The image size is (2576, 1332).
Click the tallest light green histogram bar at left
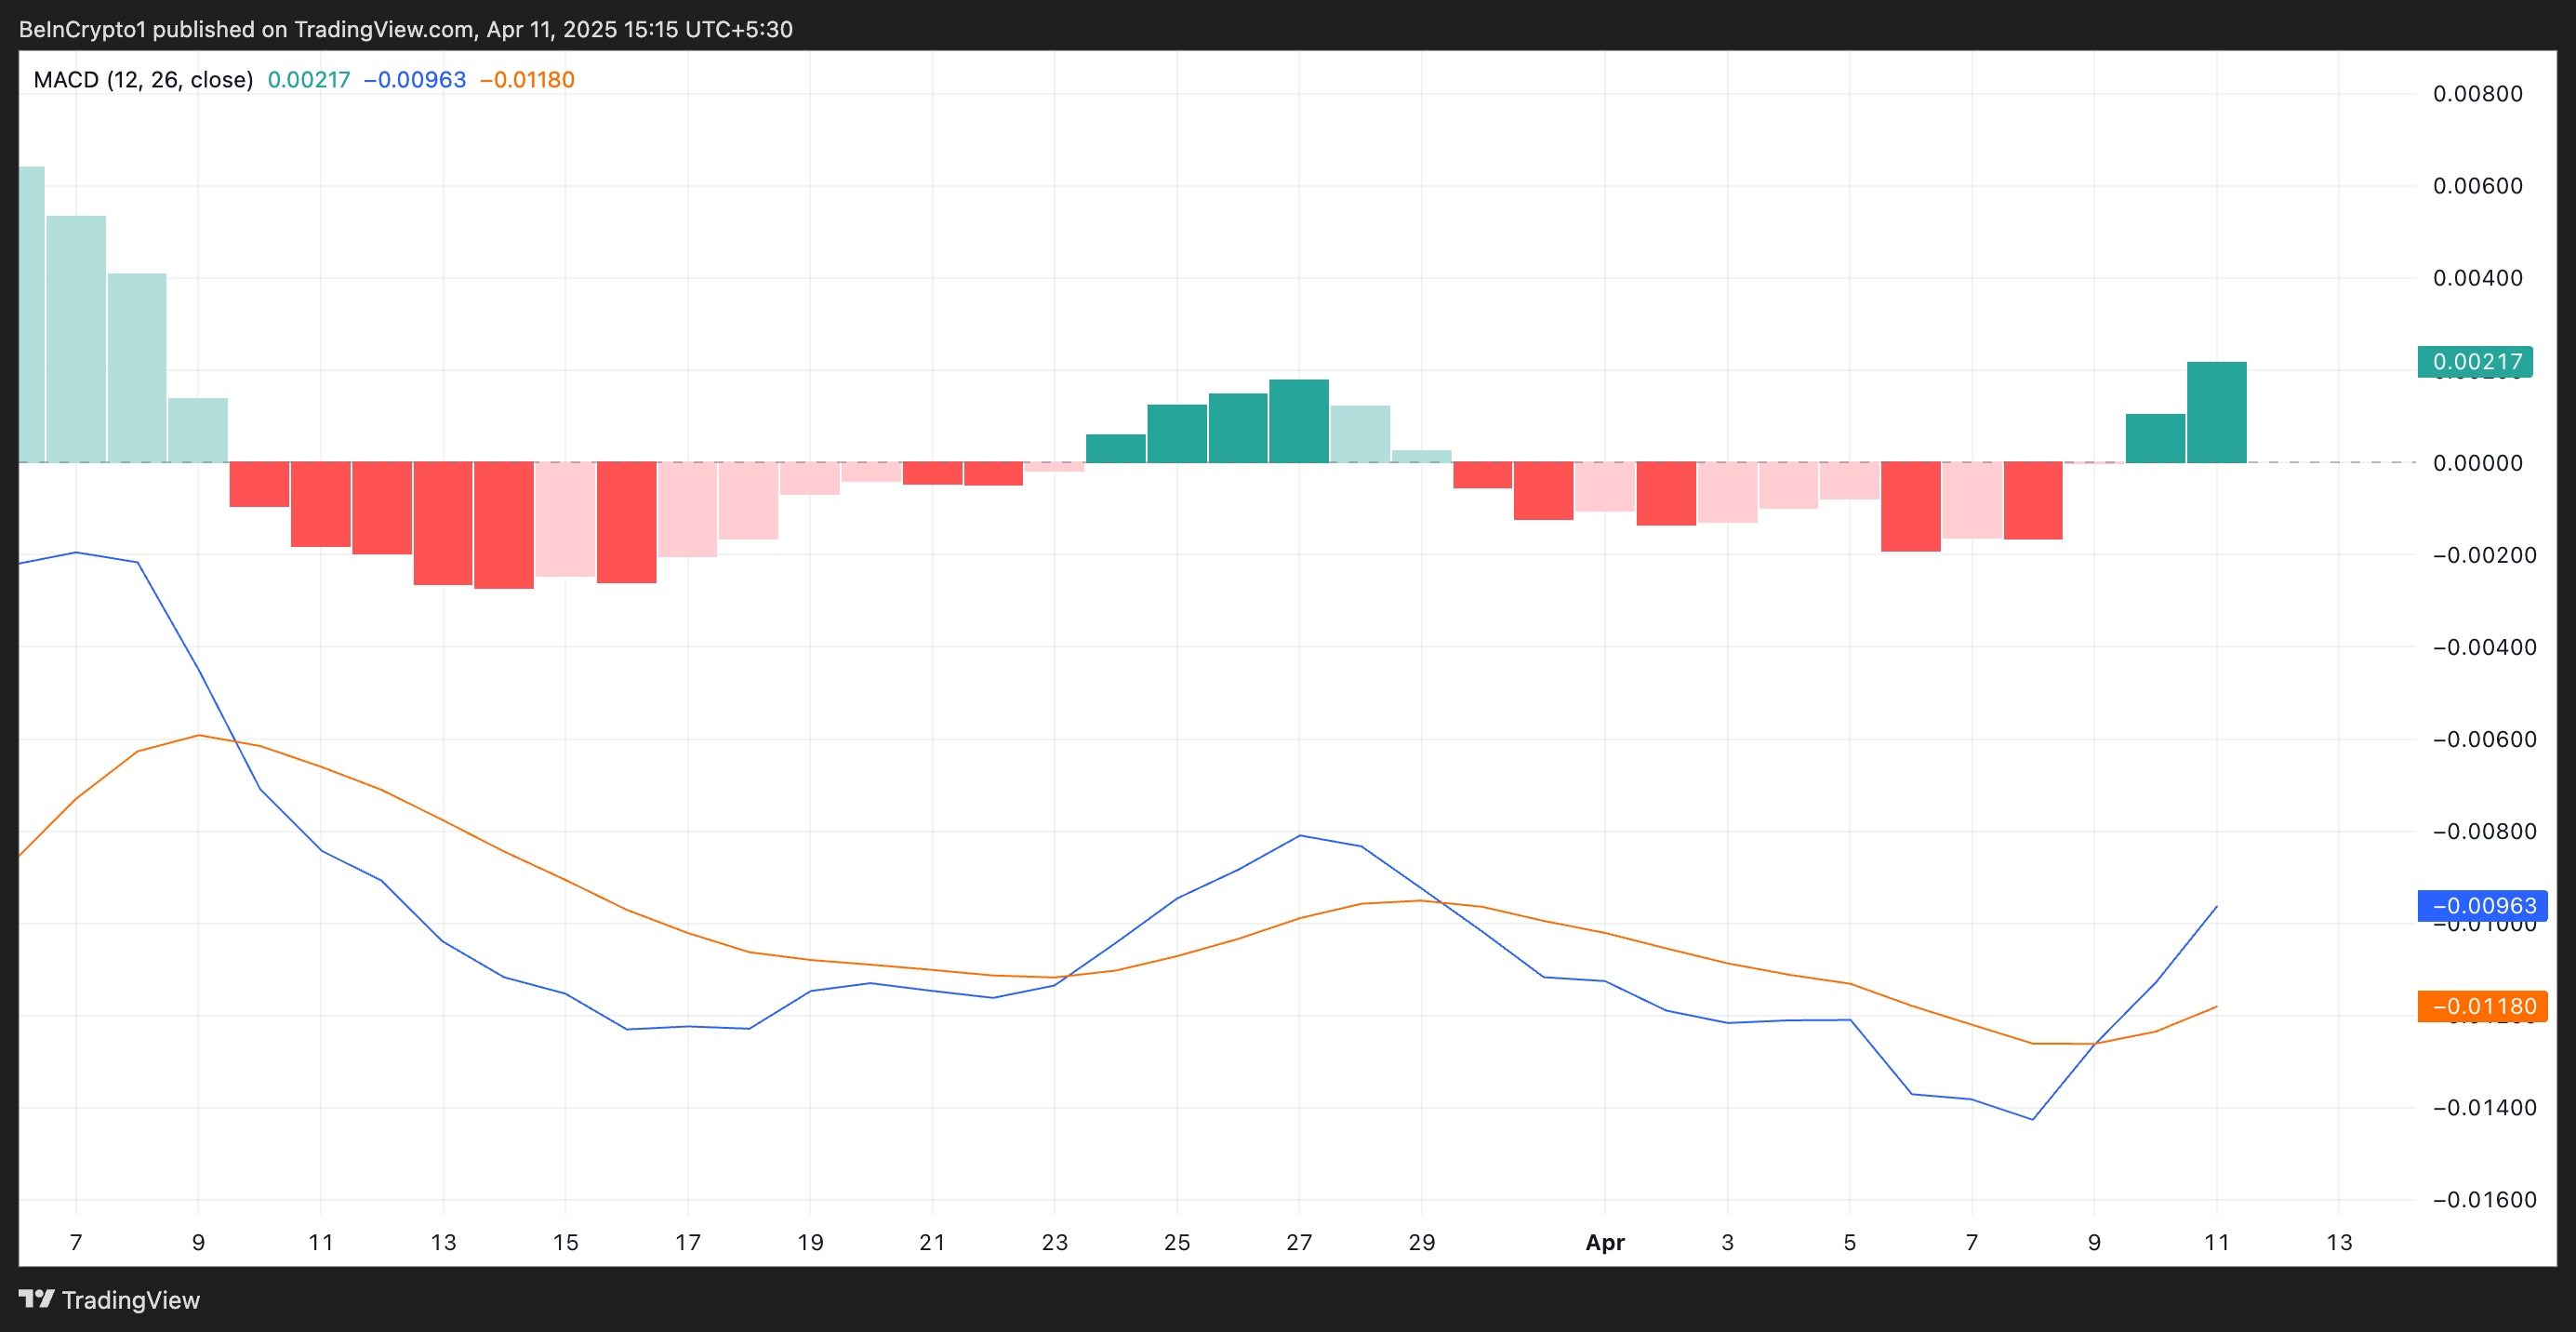(x=31, y=315)
